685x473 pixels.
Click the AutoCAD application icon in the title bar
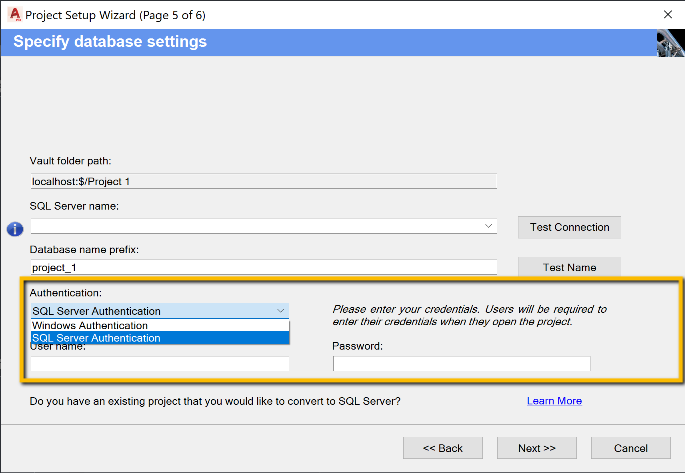15,14
